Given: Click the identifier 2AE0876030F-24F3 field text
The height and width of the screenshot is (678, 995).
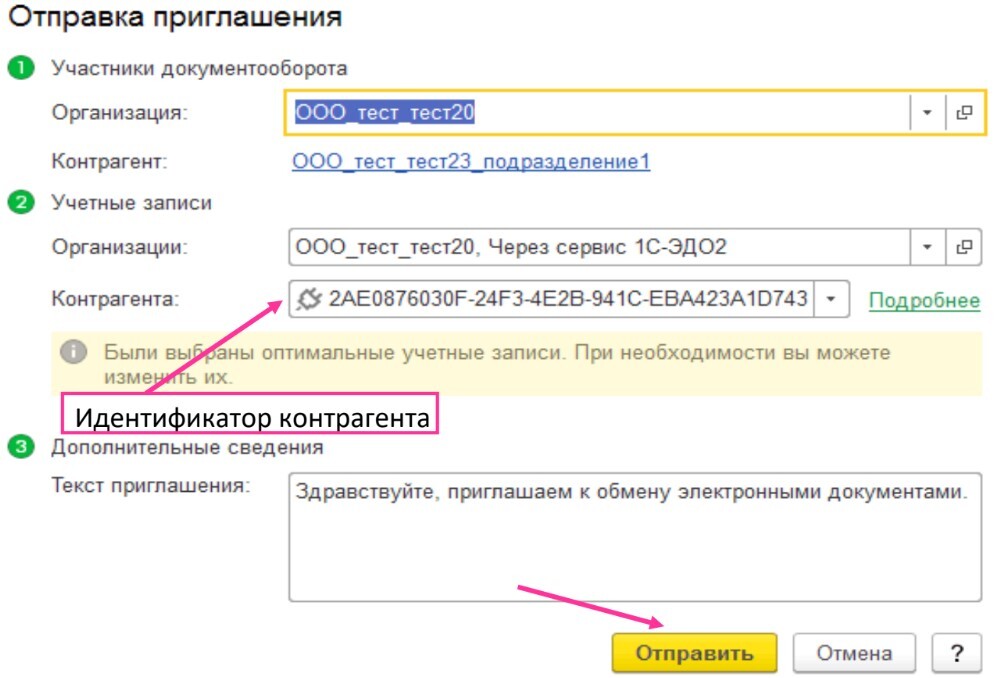Looking at the screenshot, I should coord(567,298).
